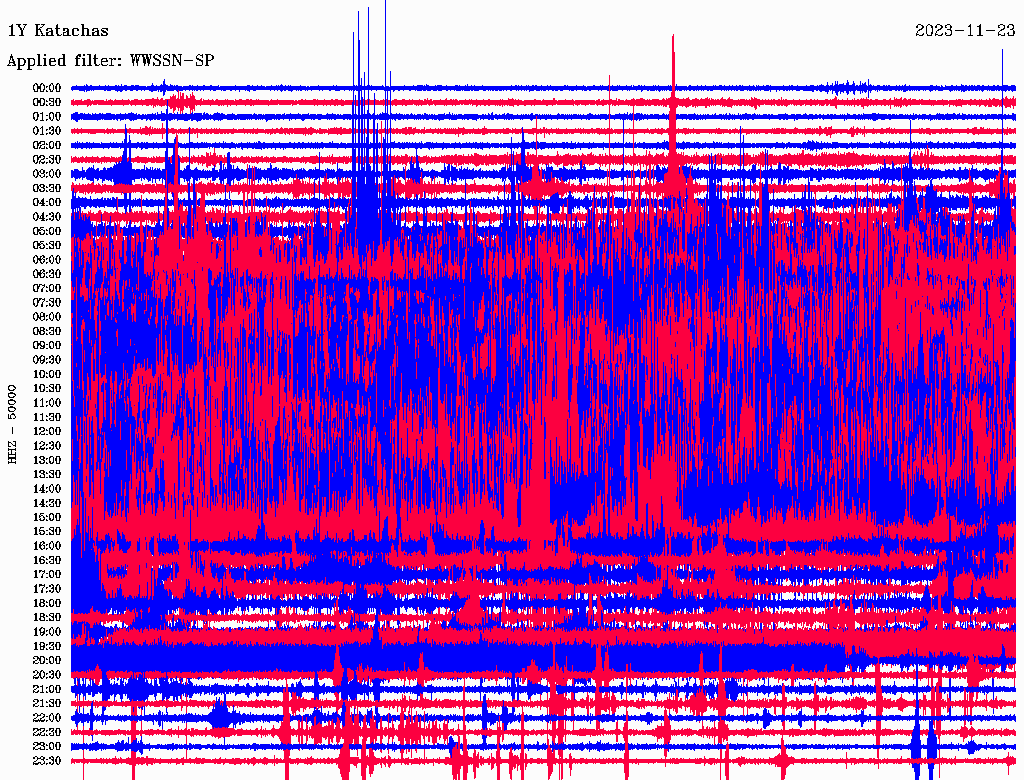1024x780 pixels.
Task: Click the 11:30 time label
Action: (x=47, y=417)
